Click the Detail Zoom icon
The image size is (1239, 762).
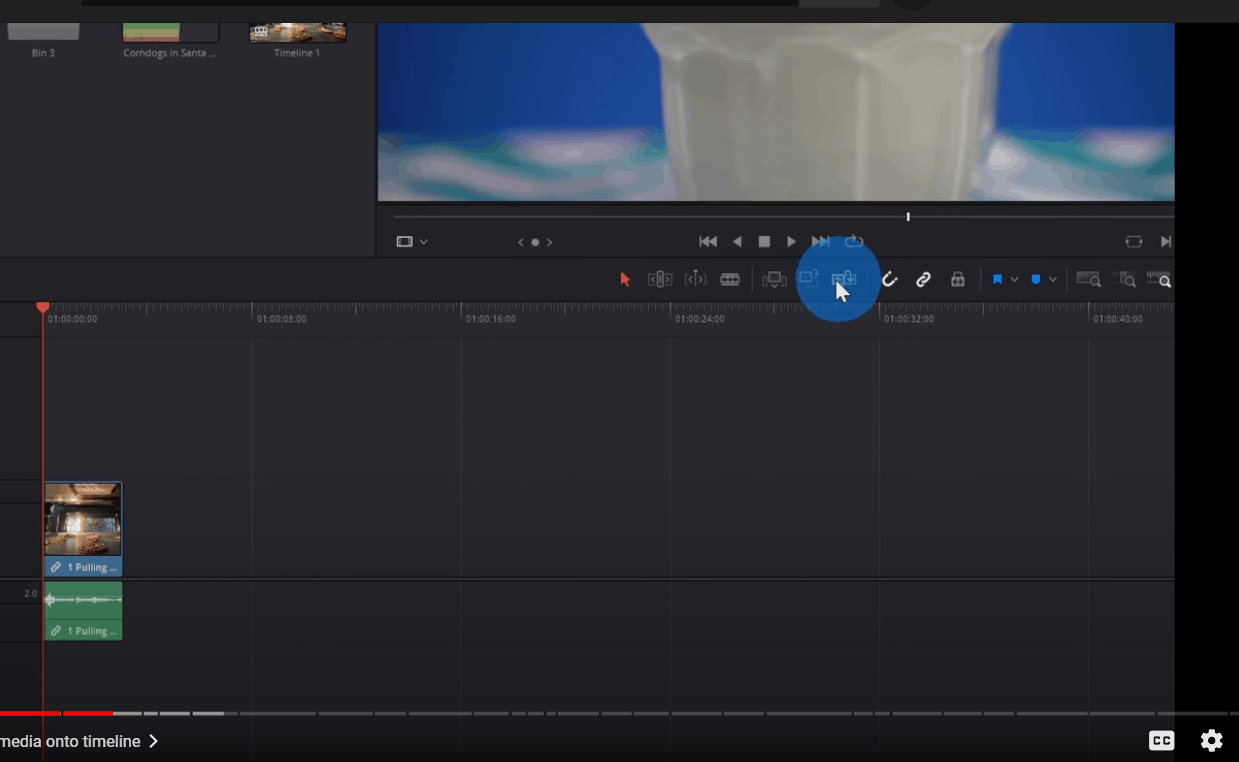(x=1124, y=280)
